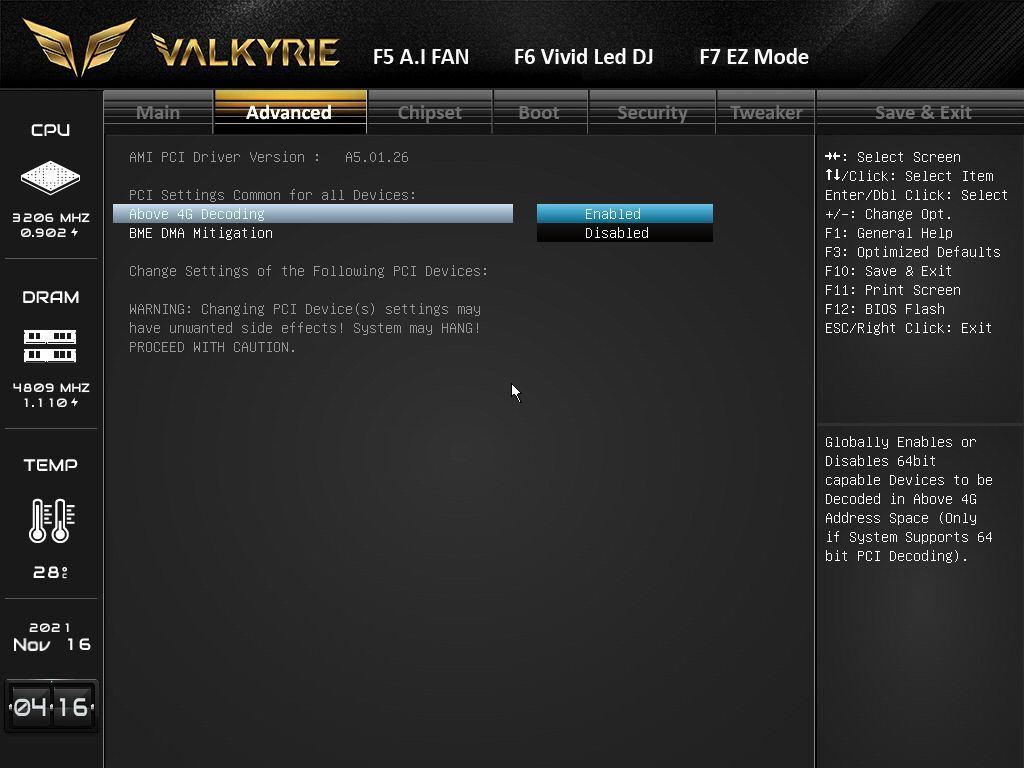Click the CPU 0.902 voltage readout
Viewport: 1024px width, 768px height.
coord(50,232)
